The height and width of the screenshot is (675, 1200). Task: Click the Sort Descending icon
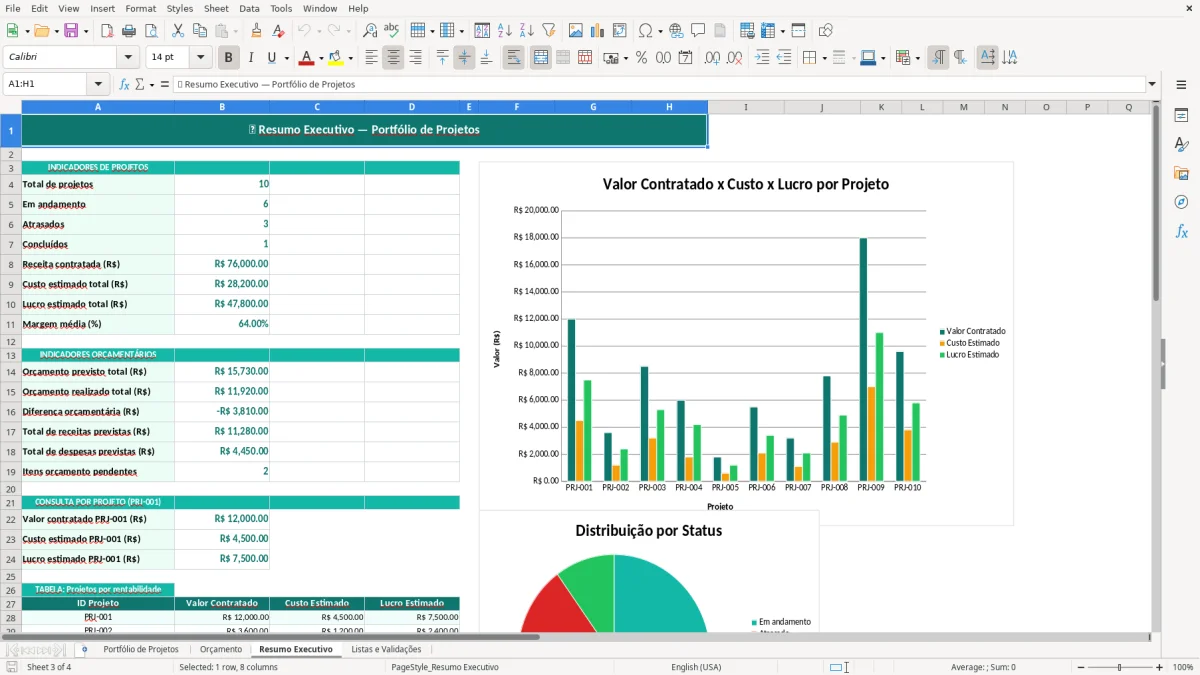click(526, 31)
